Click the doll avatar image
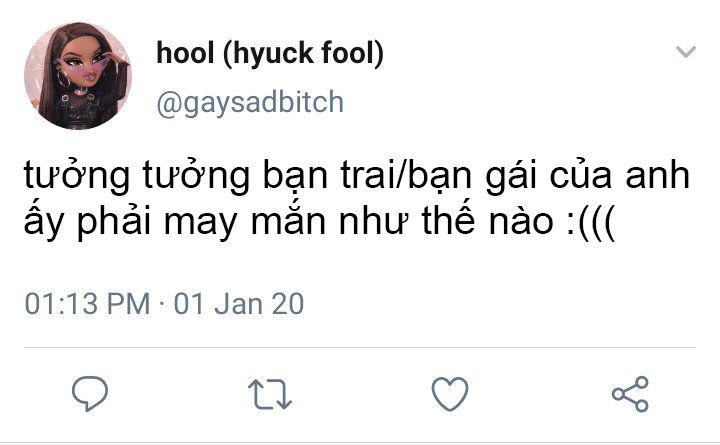 click(x=78, y=76)
